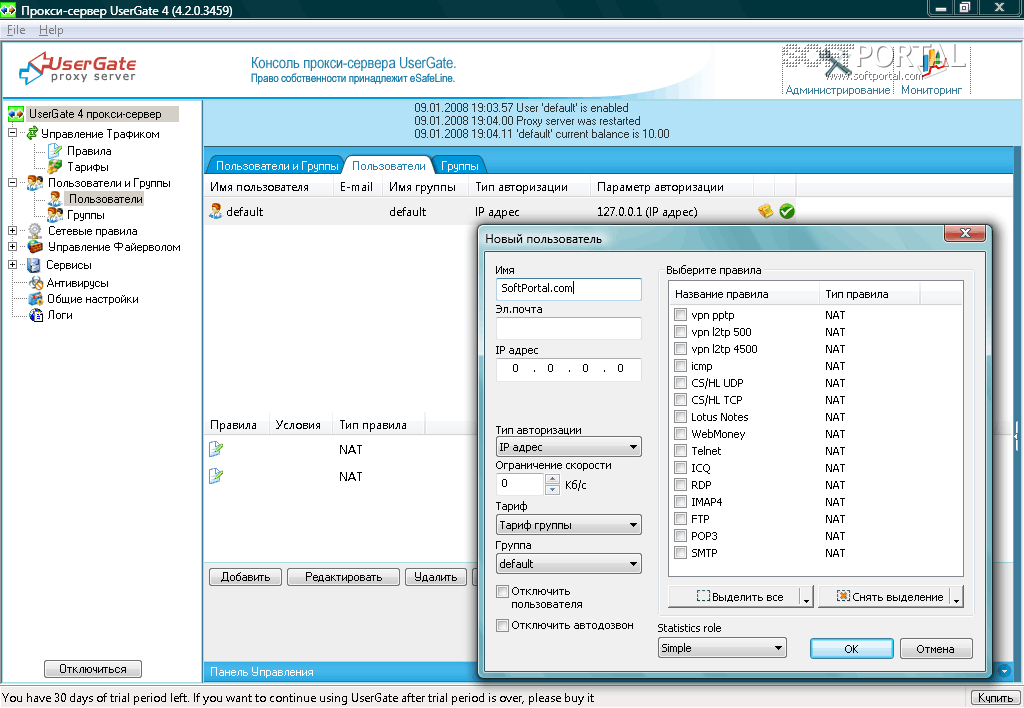Click the OK button in dialog

coord(851,649)
